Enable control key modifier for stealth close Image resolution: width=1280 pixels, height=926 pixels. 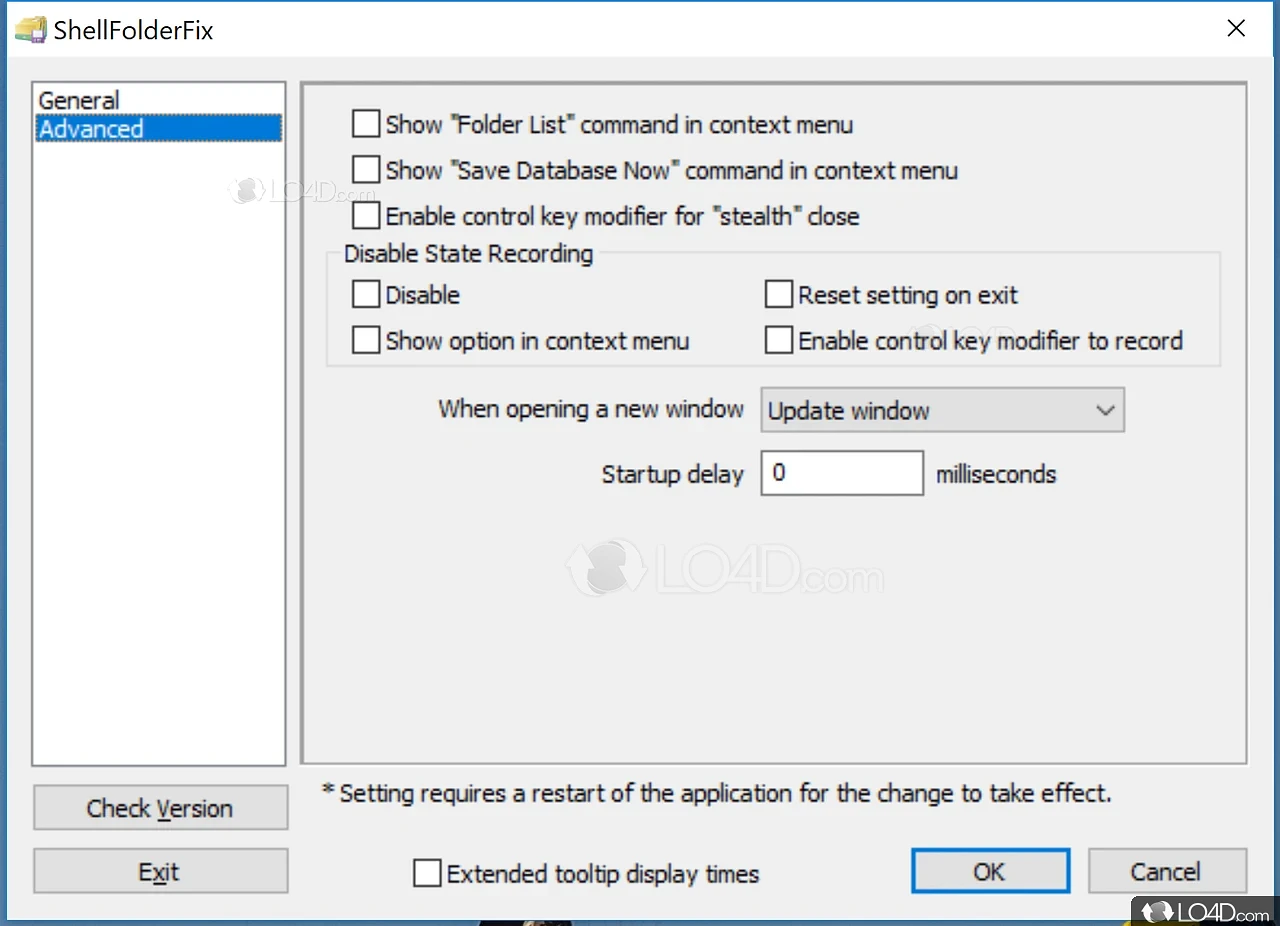click(x=367, y=217)
